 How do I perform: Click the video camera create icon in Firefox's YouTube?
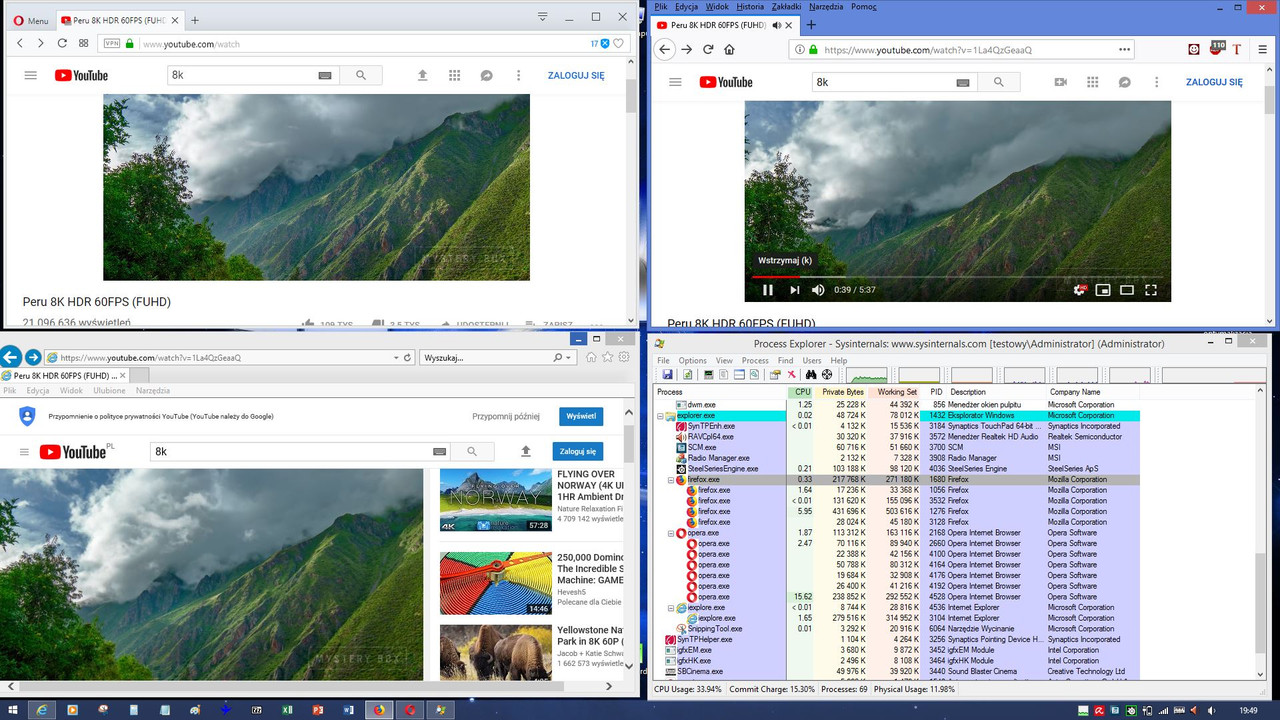pyautogui.click(x=1061, y=82)
